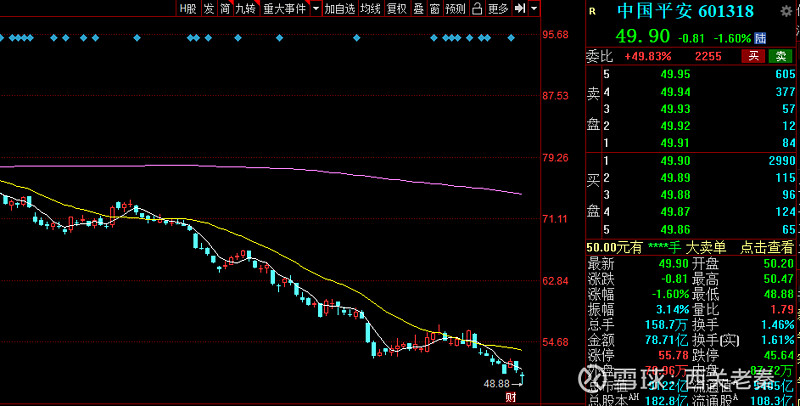The height and width of the screenshot is (406, 800).
Task: Click the 54.68 price axis label
Action: point(556,341)
